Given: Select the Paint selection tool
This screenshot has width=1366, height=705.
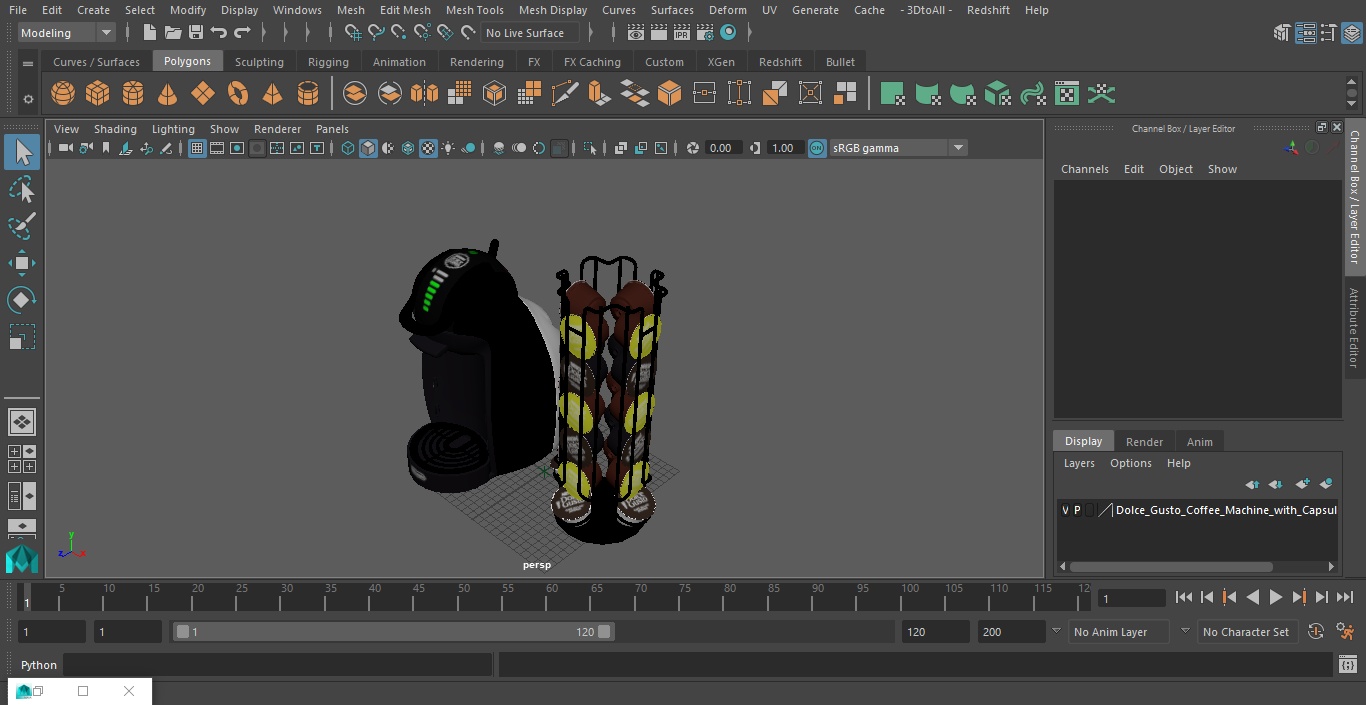Looking at the screenshot, I should 22,226.
